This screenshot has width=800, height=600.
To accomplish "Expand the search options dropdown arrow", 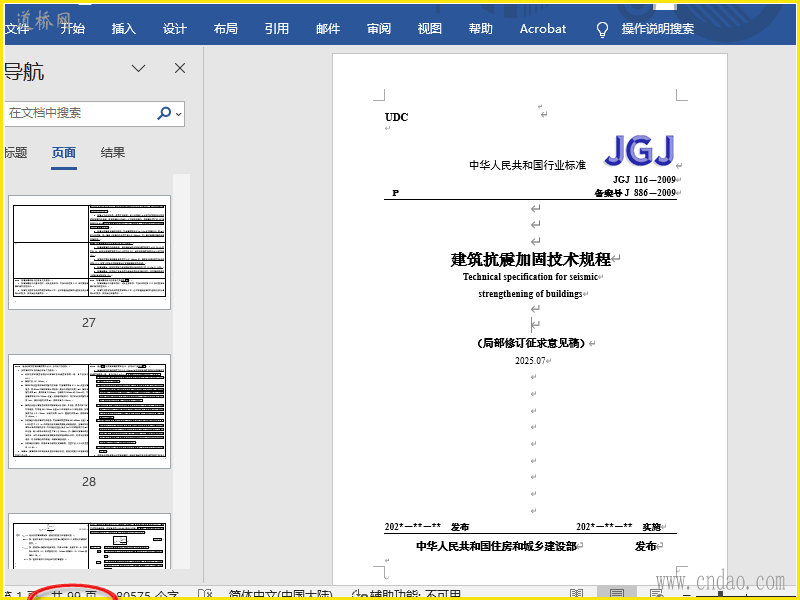I will 179,114.
